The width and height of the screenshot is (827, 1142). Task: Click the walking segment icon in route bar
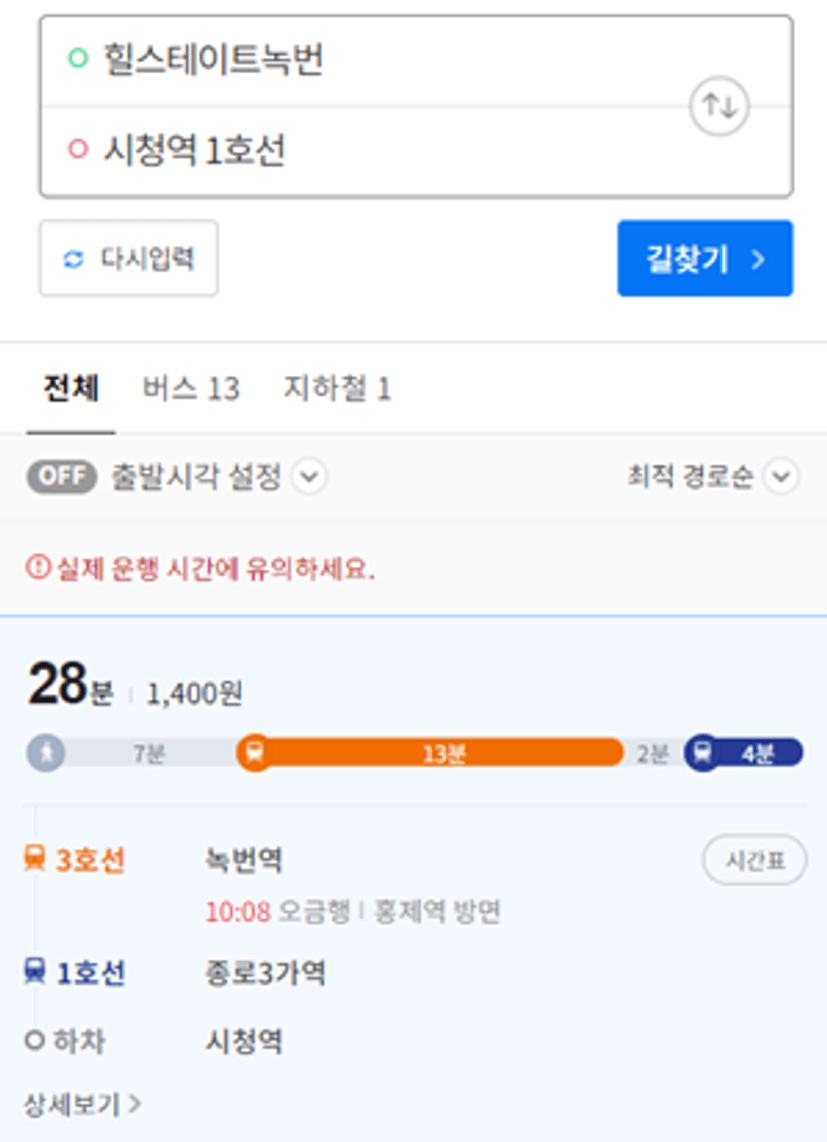click(x=46, y=752)
